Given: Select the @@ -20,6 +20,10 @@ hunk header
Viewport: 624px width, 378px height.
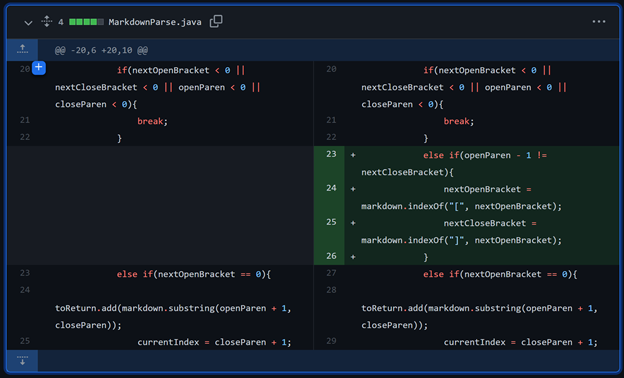Looking at the screenshot, I should click(x=101, y=50).
